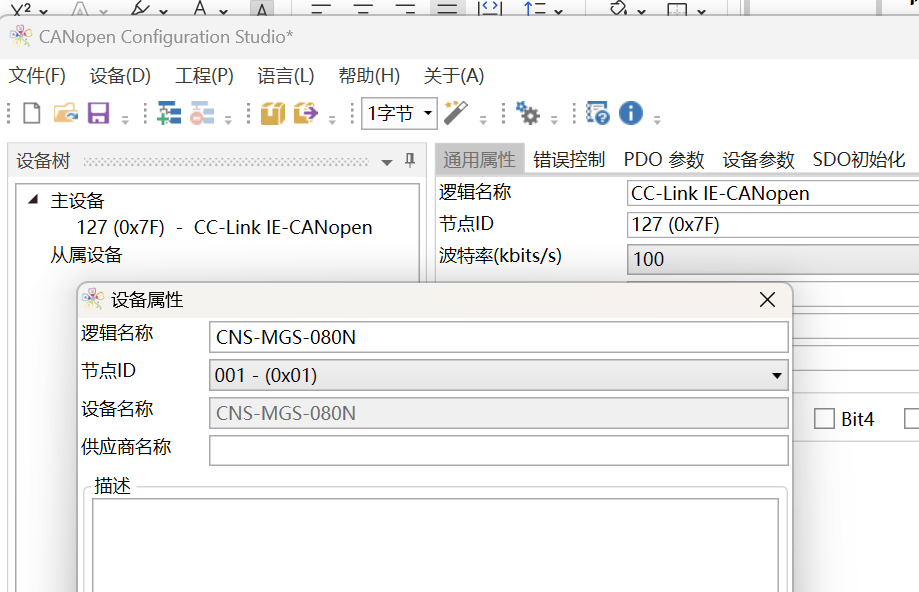
Task: Open the 设备(D) menu
Action: (120, 76)
